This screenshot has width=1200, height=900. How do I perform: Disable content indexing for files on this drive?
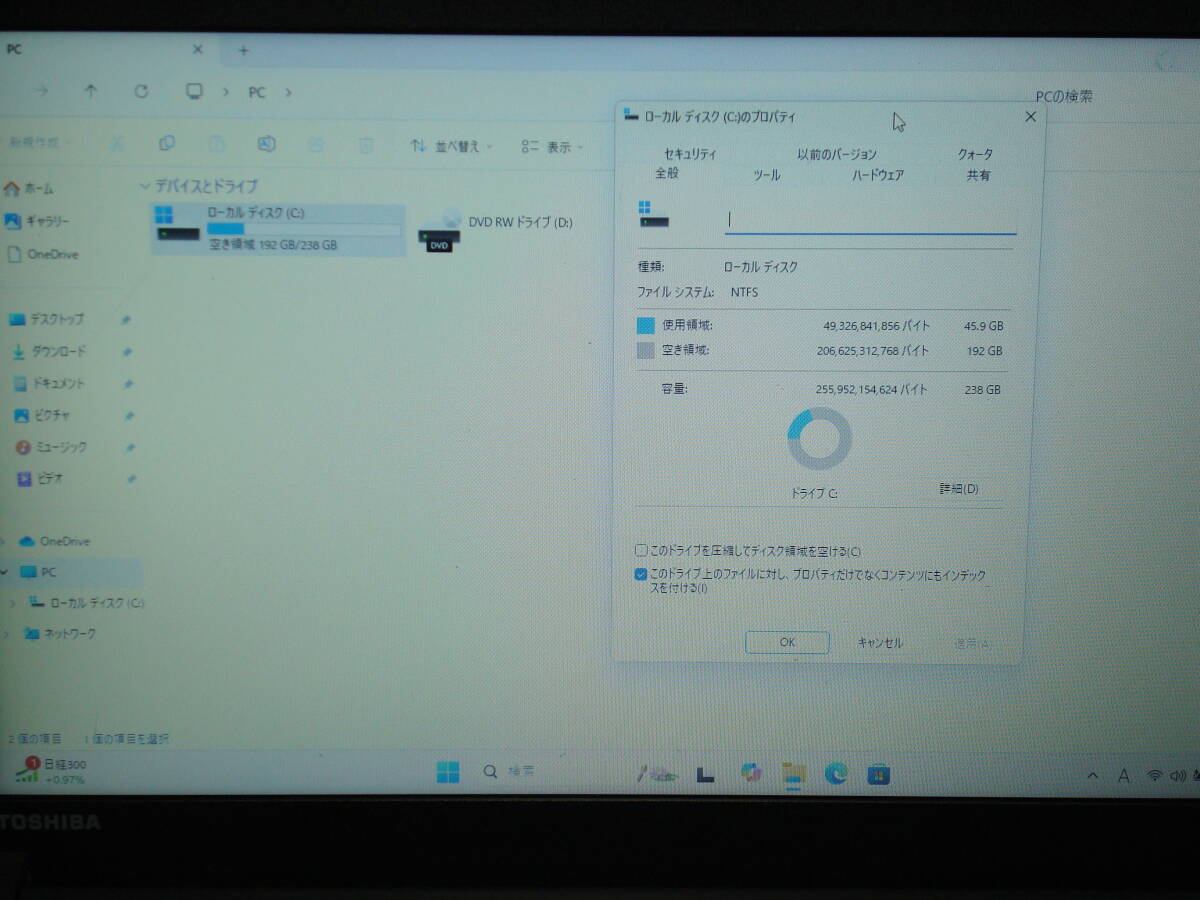641,575
